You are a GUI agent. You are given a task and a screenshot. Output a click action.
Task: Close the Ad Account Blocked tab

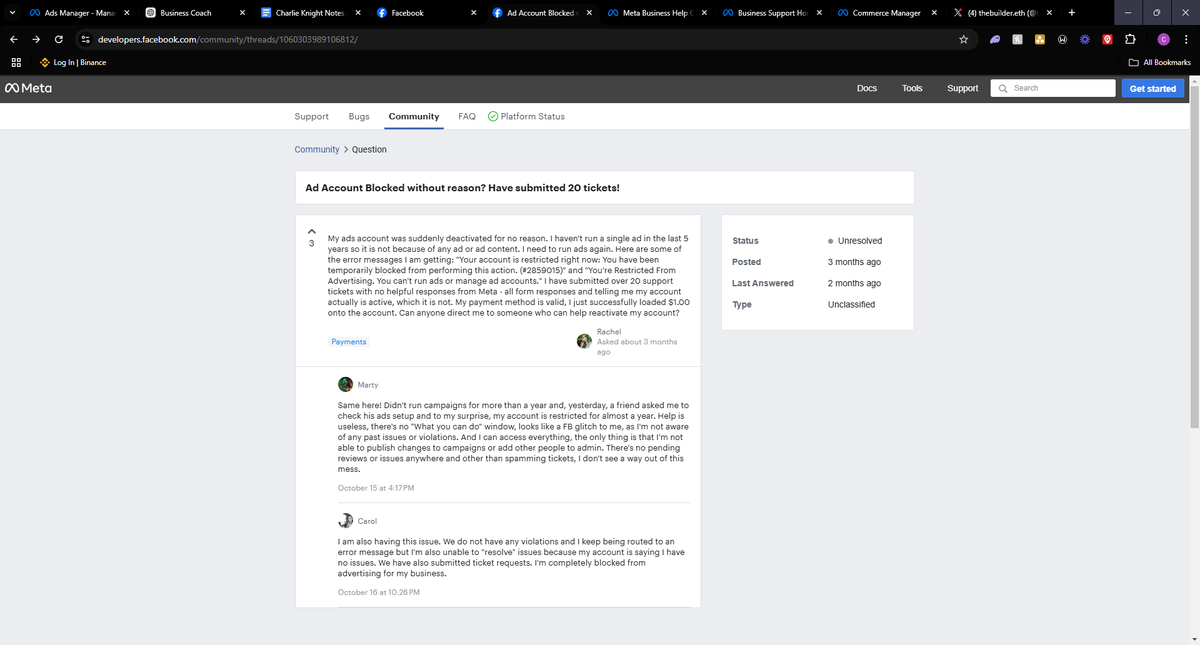pyautogui.click(x=588, y=13)
